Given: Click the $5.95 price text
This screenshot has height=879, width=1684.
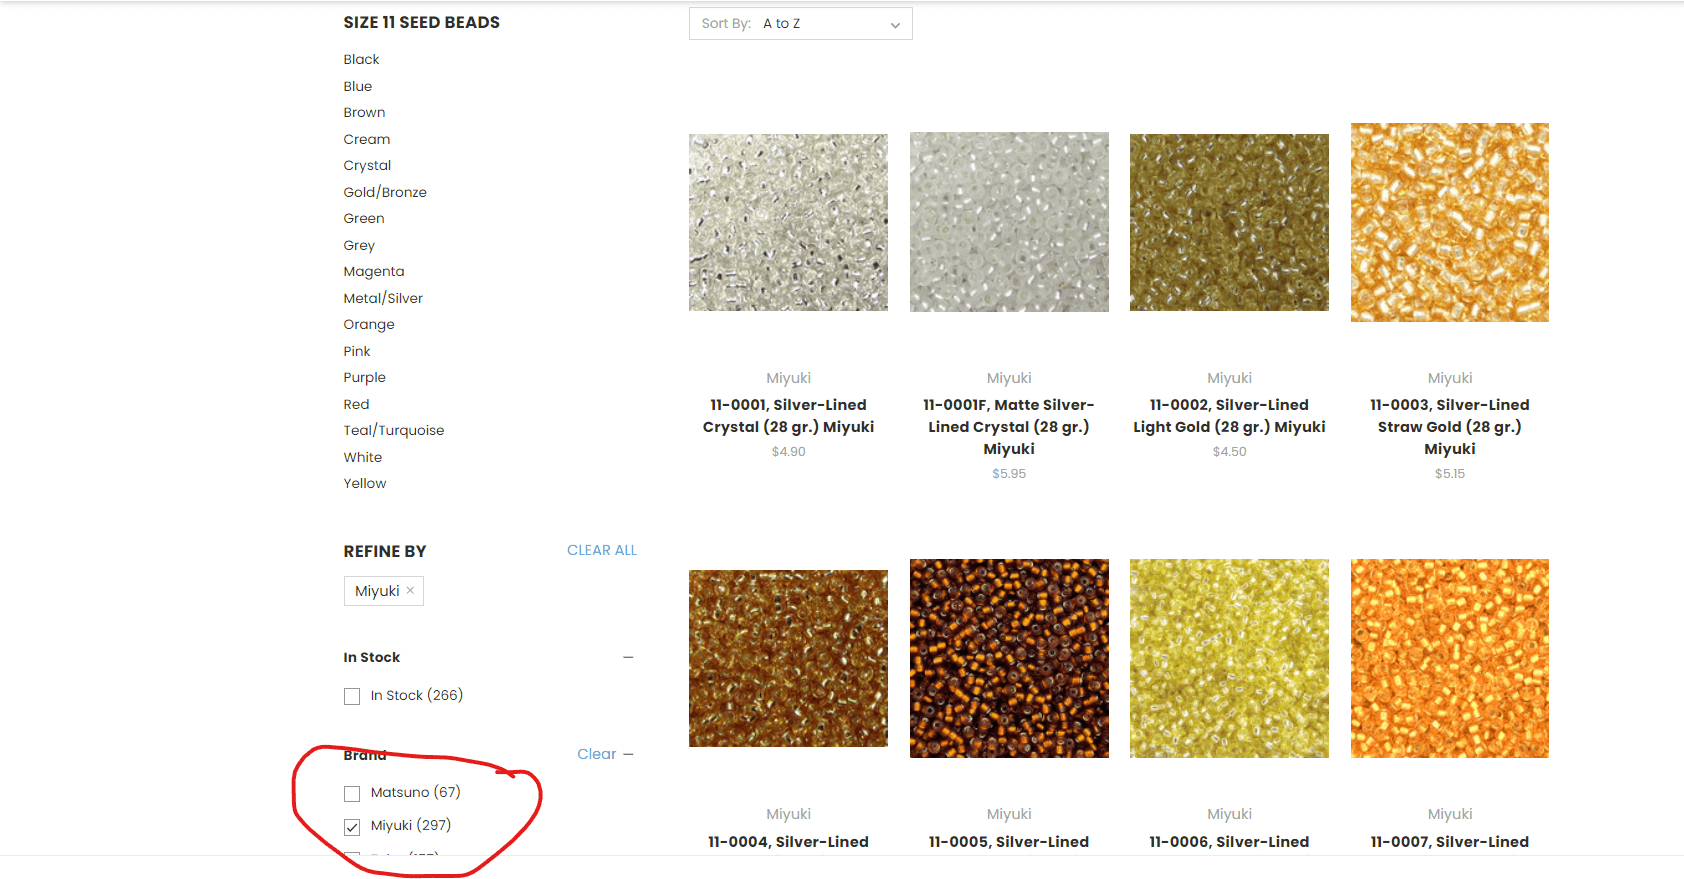Looking at the screenshot, I should coord(1009,474).
